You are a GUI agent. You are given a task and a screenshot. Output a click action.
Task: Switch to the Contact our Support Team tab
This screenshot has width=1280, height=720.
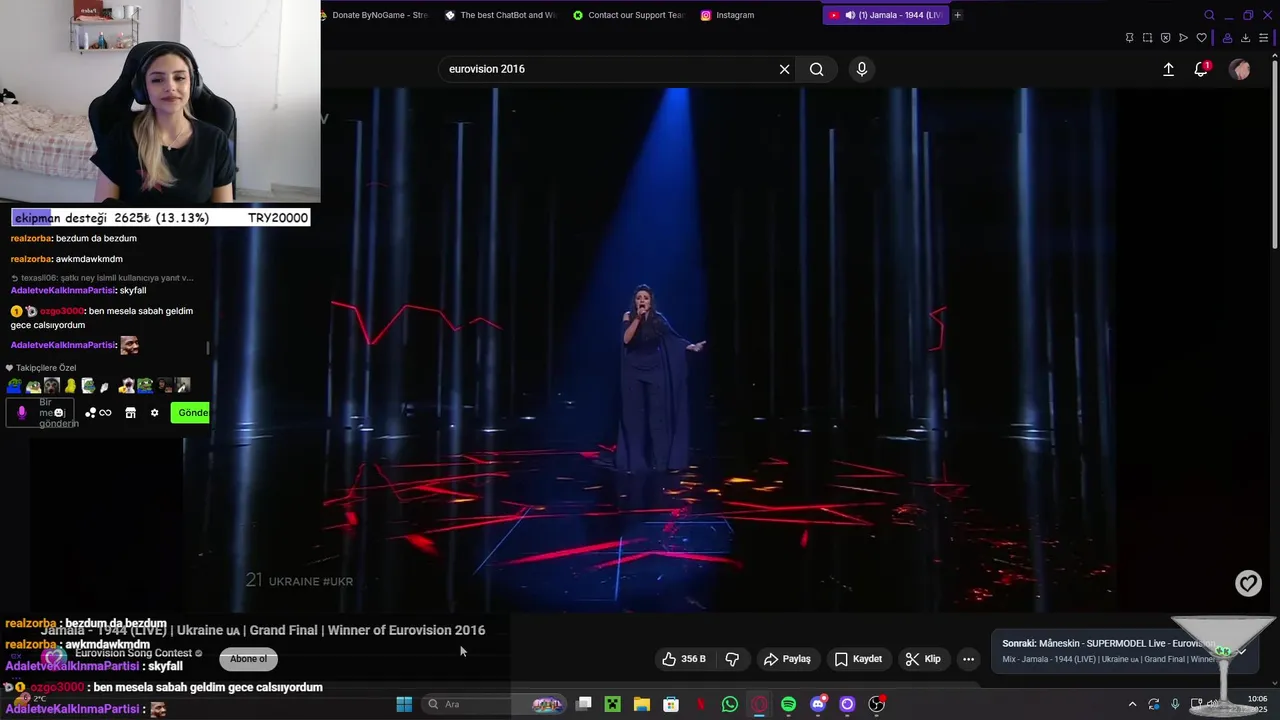point(629,15)
